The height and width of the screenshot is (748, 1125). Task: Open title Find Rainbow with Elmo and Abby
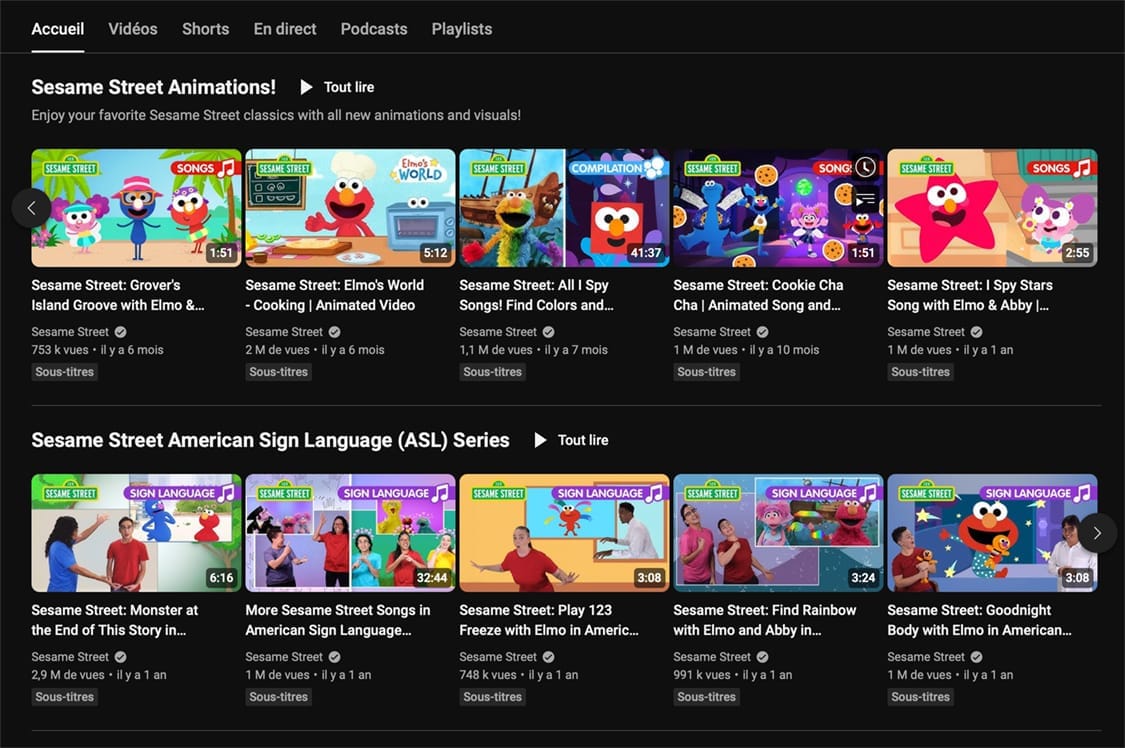point(765,620)
